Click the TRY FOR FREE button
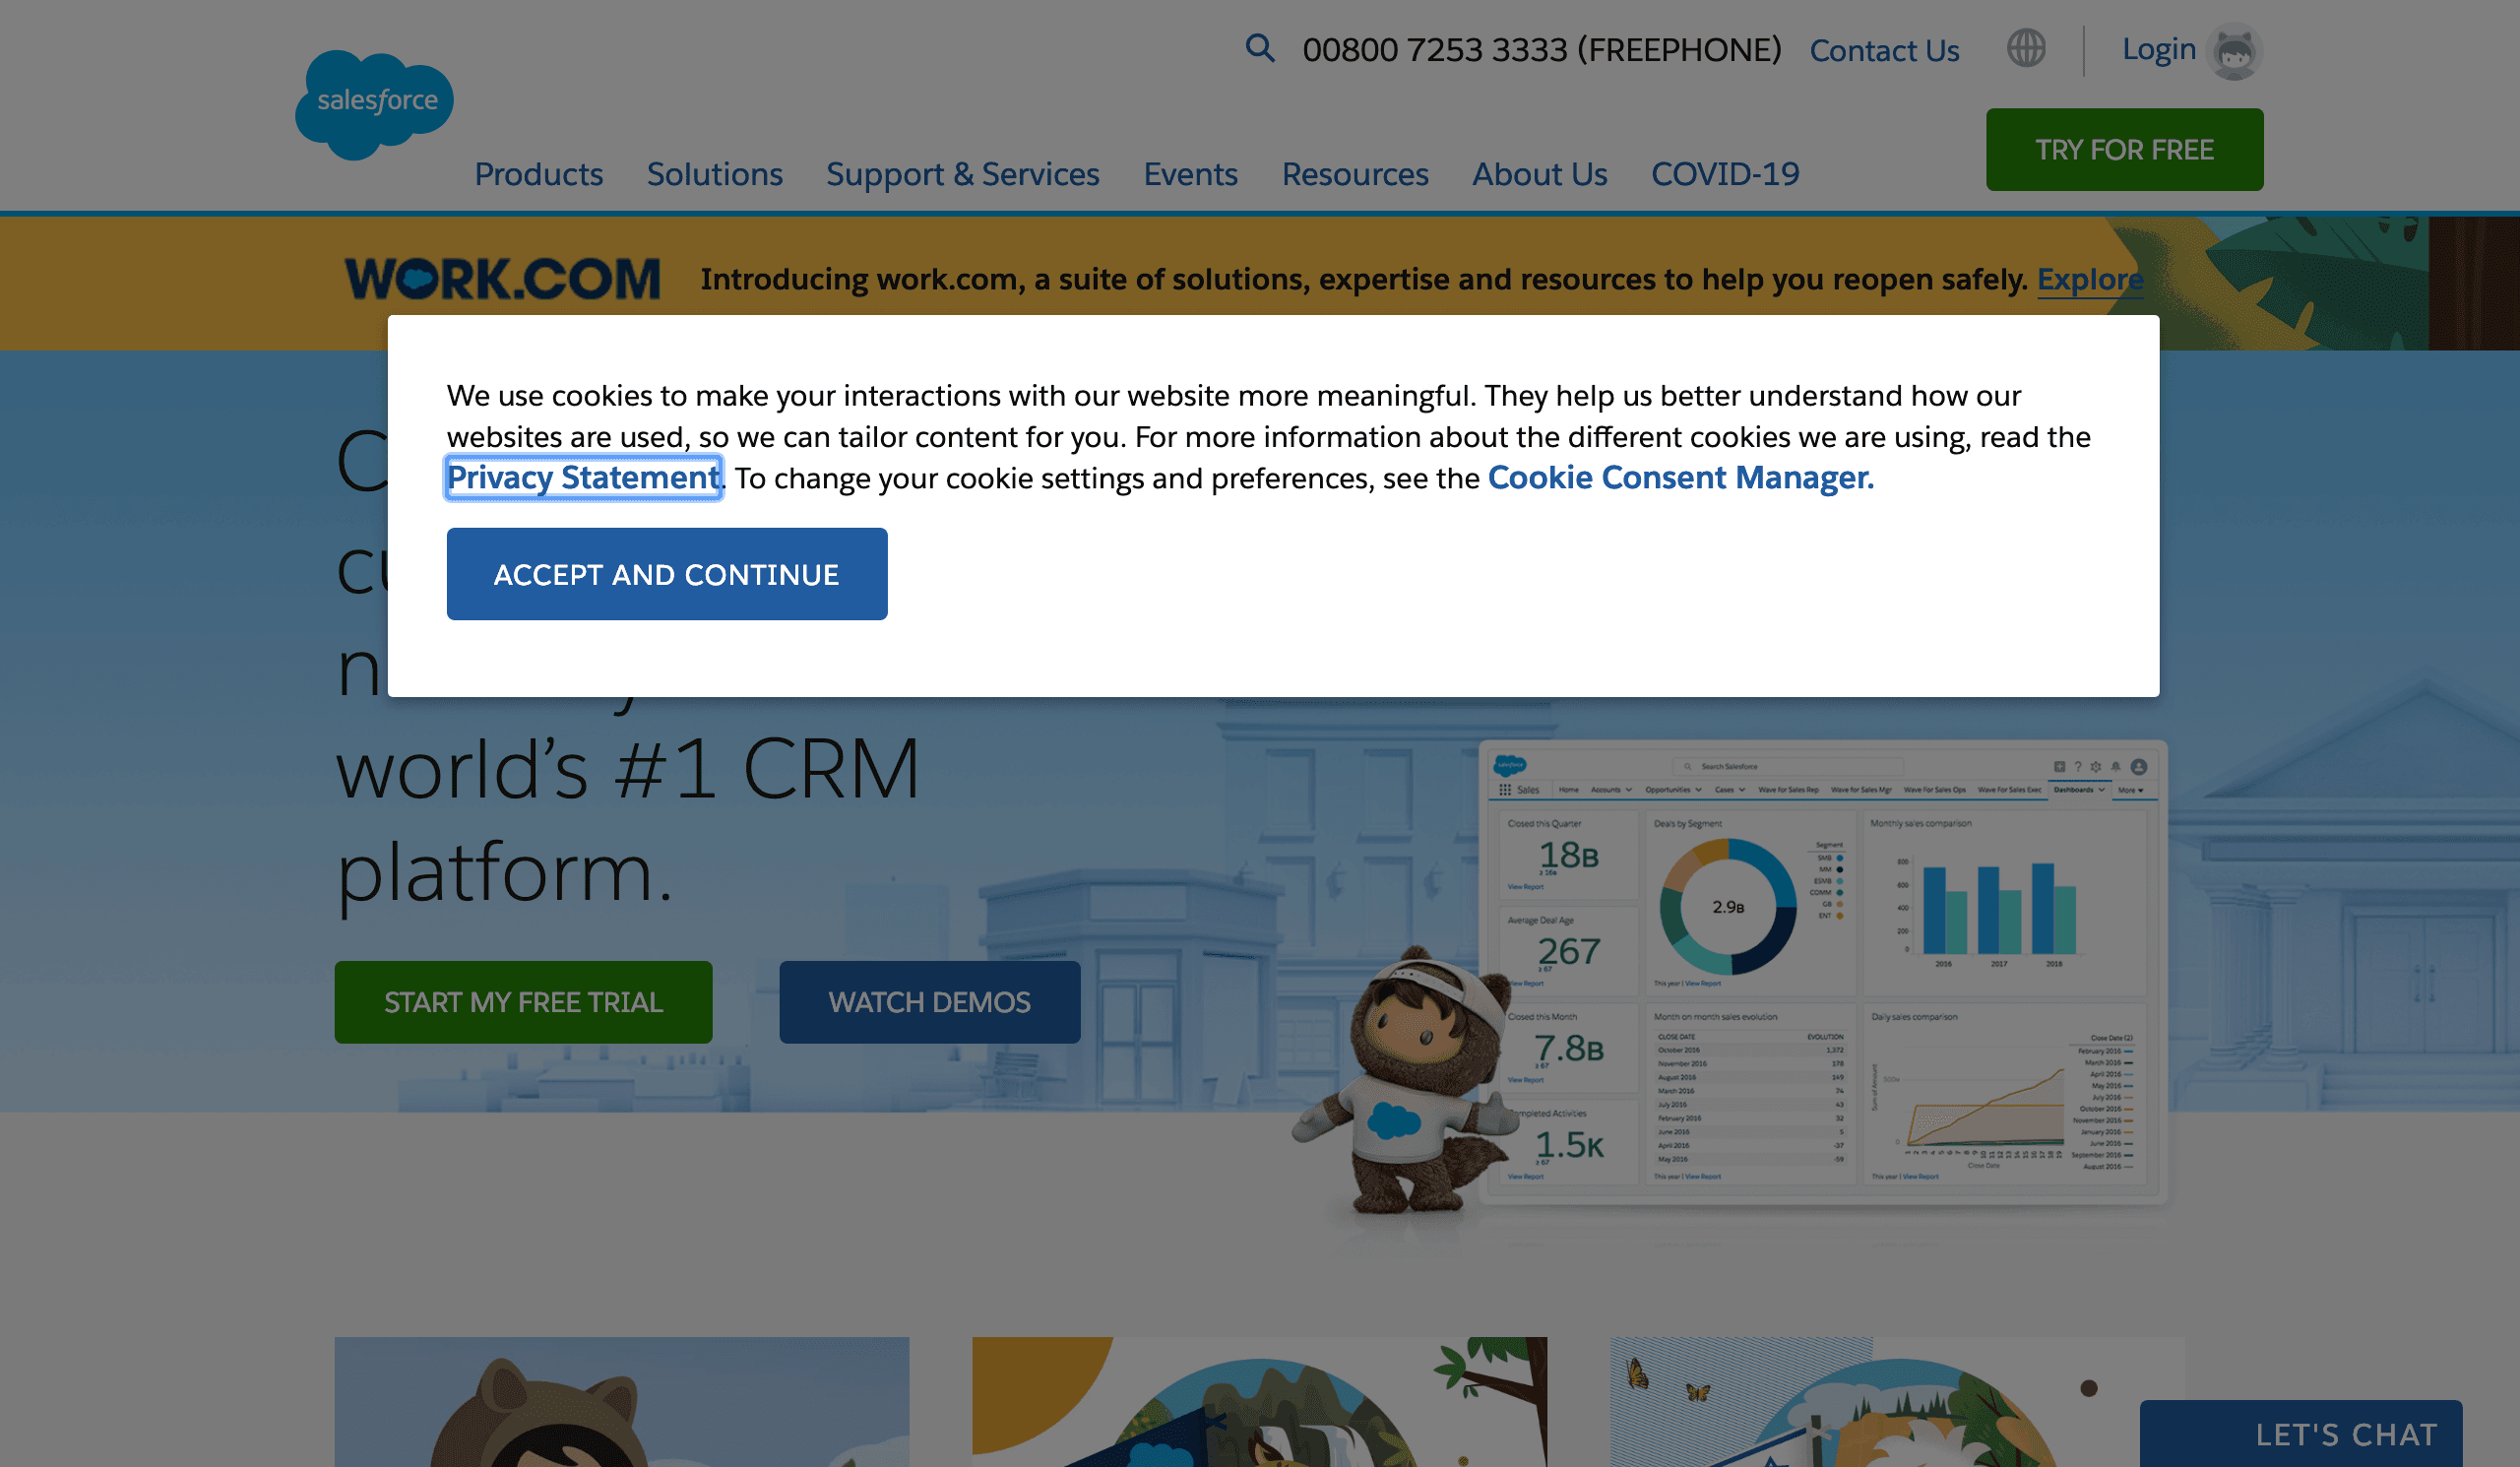The height and width of the screenshot is (1467, 2520). tap(2124, 149)
